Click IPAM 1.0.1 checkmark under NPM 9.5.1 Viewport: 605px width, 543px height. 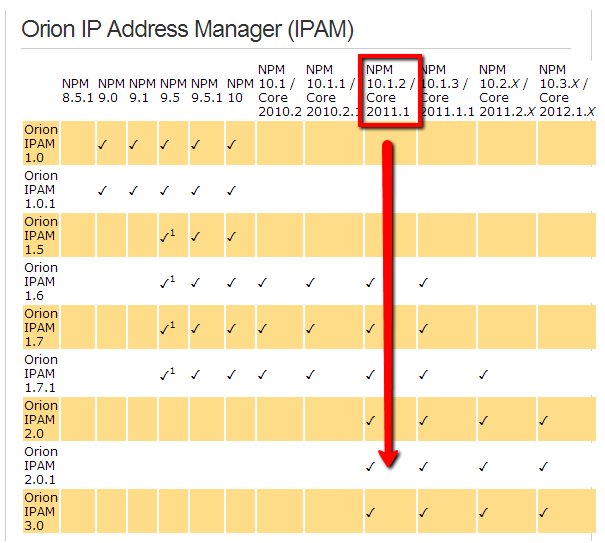click(196, 191)
